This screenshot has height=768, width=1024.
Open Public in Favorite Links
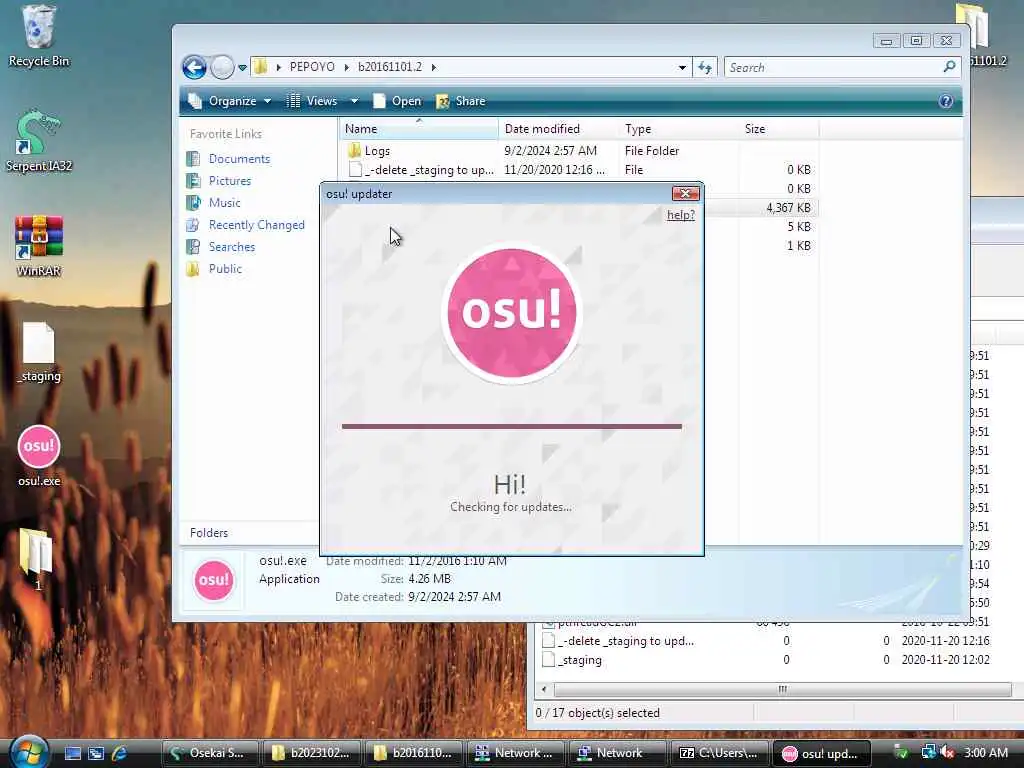coord(225,269)
